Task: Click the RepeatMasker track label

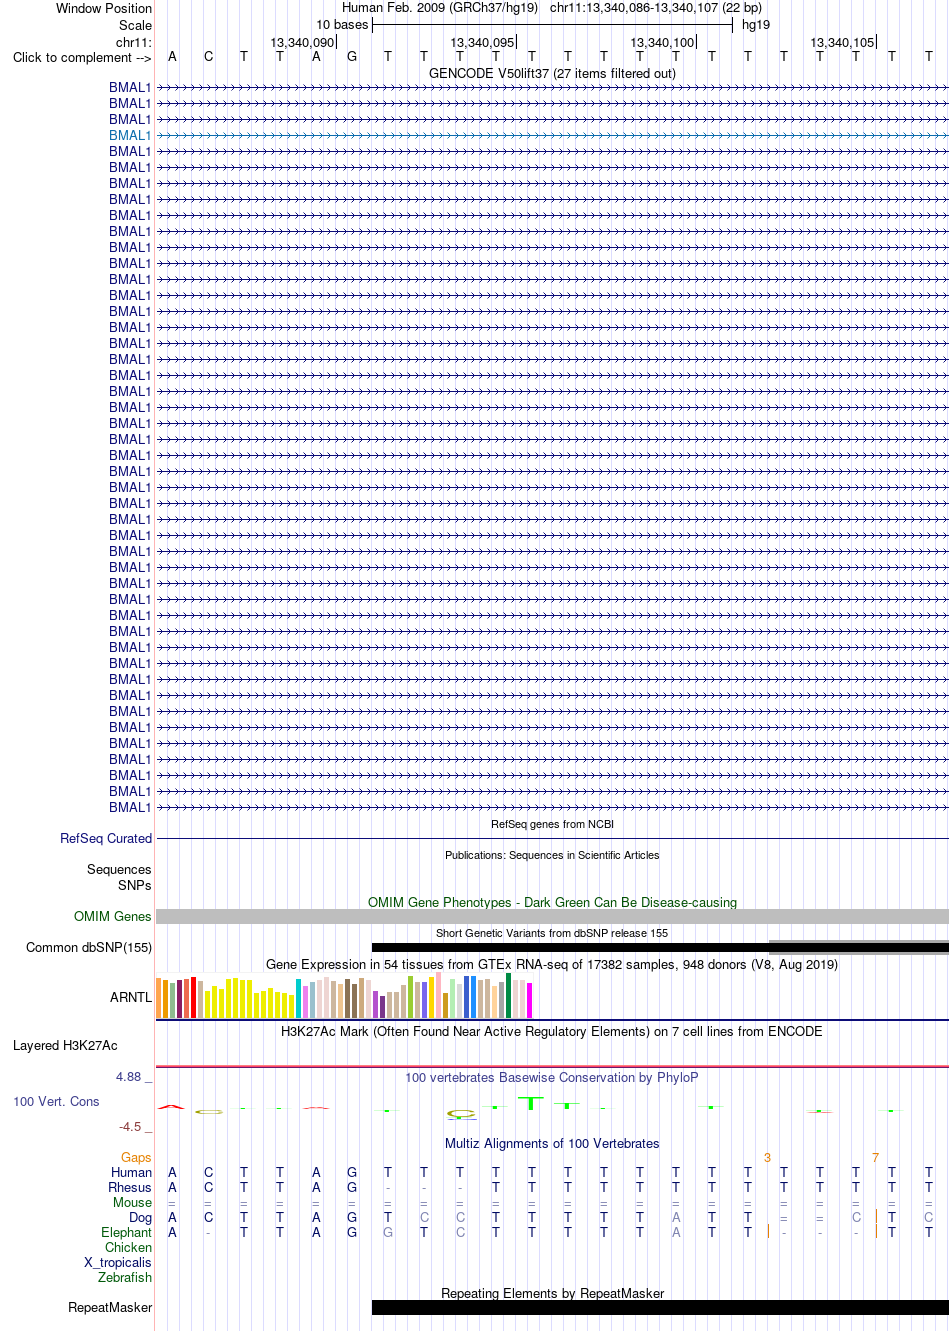Action: click(110, 1307)
